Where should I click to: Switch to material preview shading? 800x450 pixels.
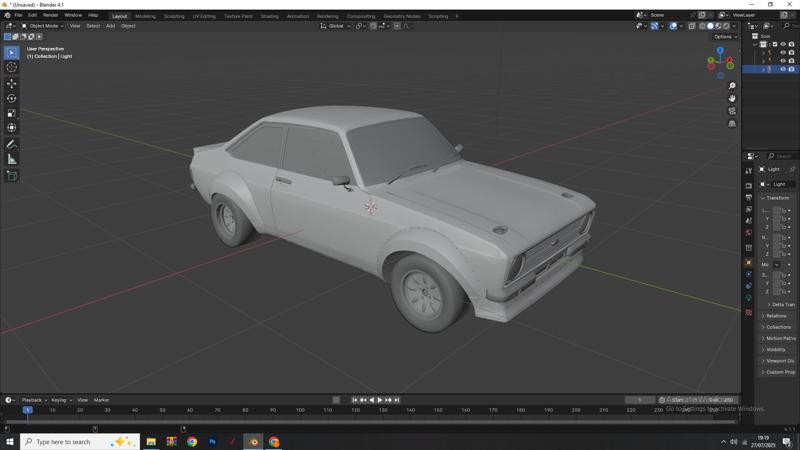[718, 26]
